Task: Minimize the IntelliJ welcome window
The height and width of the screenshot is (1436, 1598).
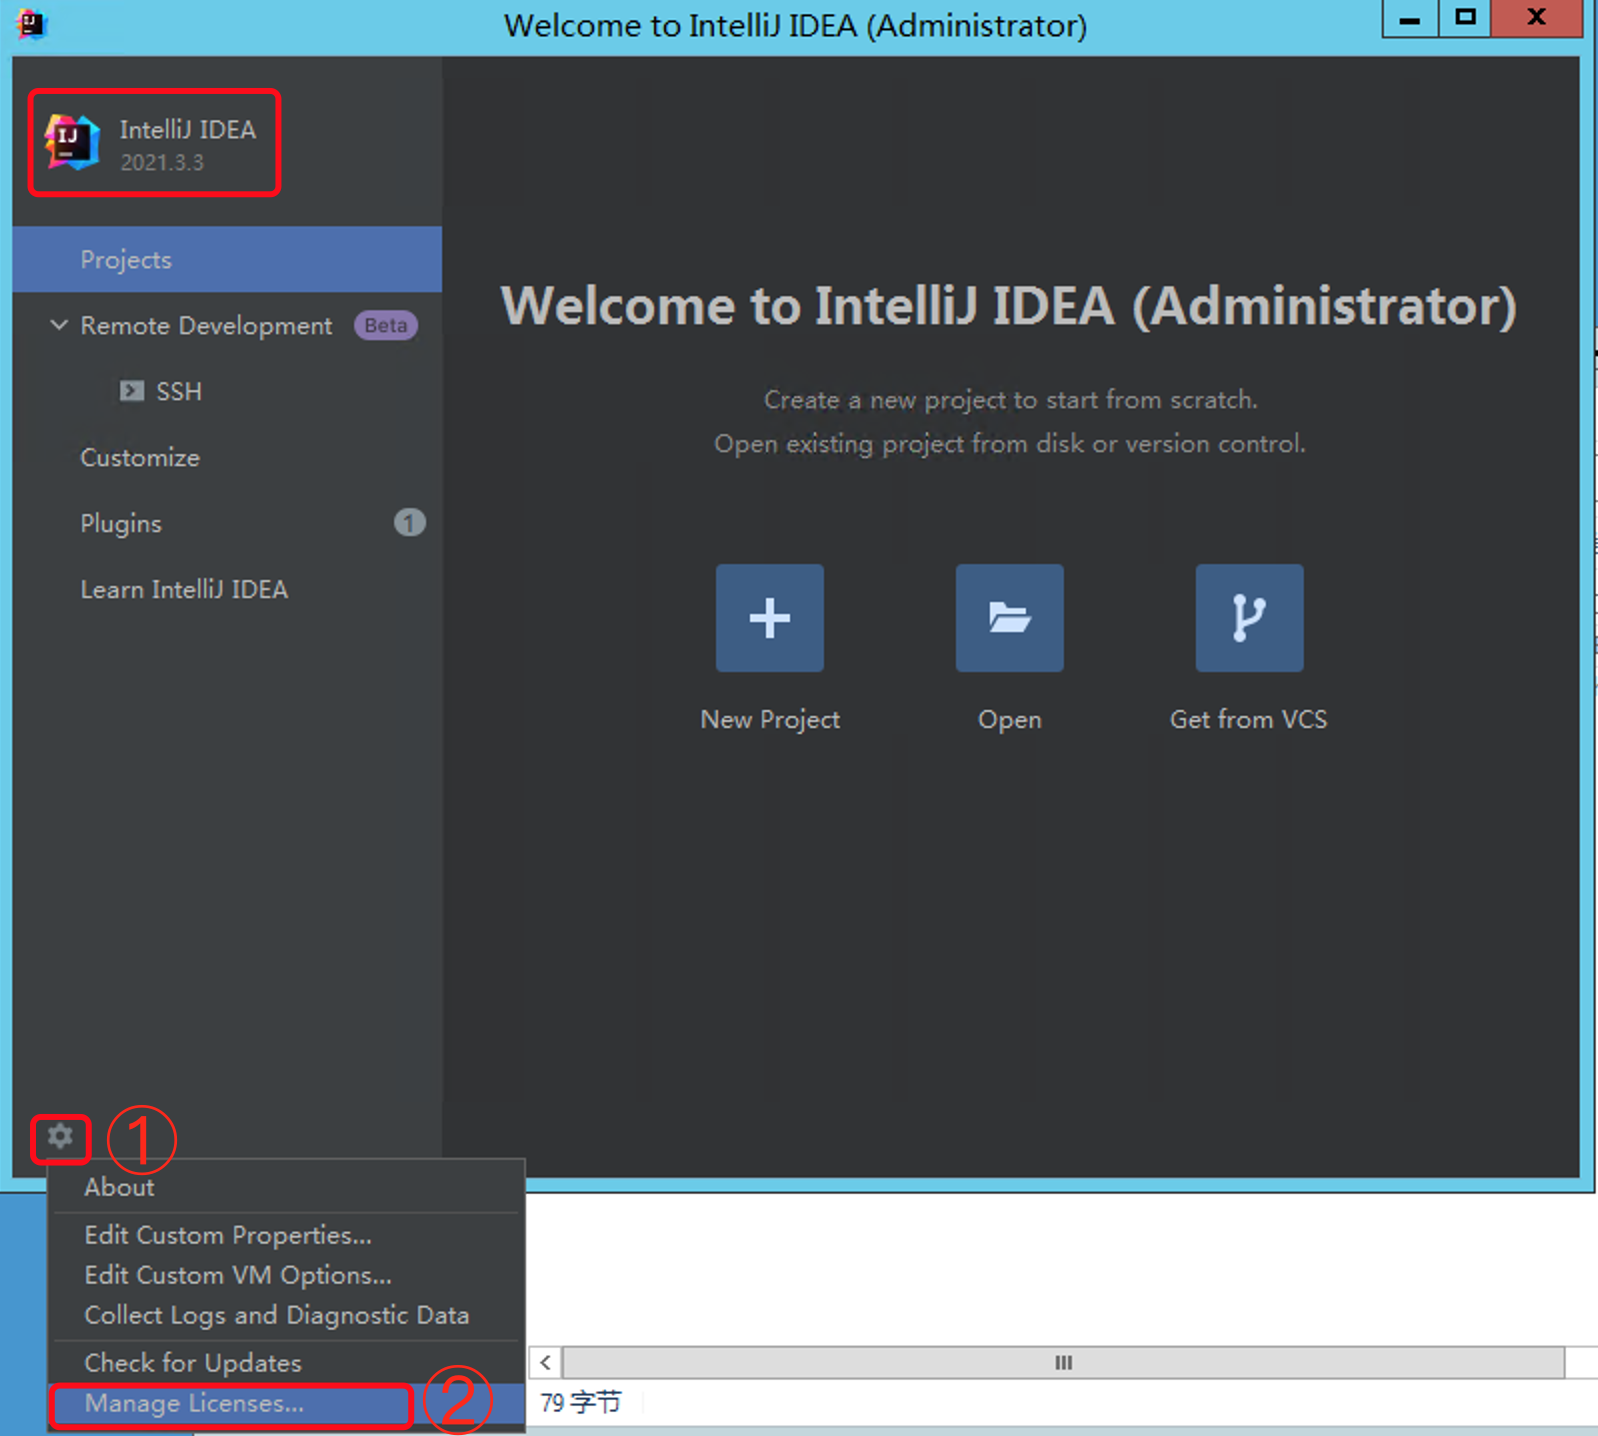Action: (x=1410, y=18)
